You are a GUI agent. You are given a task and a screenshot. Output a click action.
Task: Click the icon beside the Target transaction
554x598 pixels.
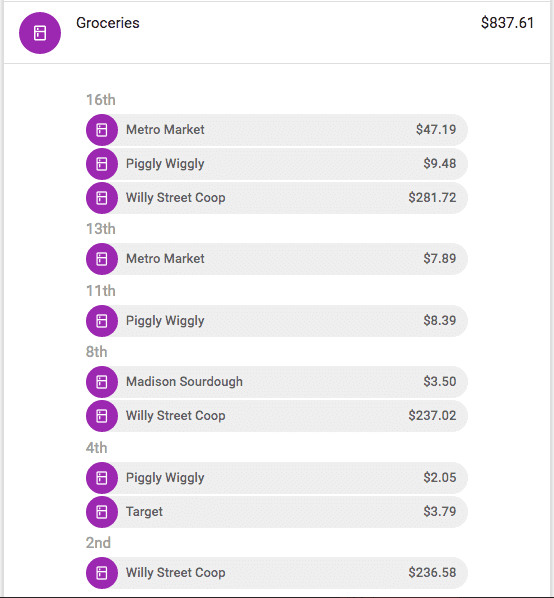pyautogui.click(x=102, y=512)
